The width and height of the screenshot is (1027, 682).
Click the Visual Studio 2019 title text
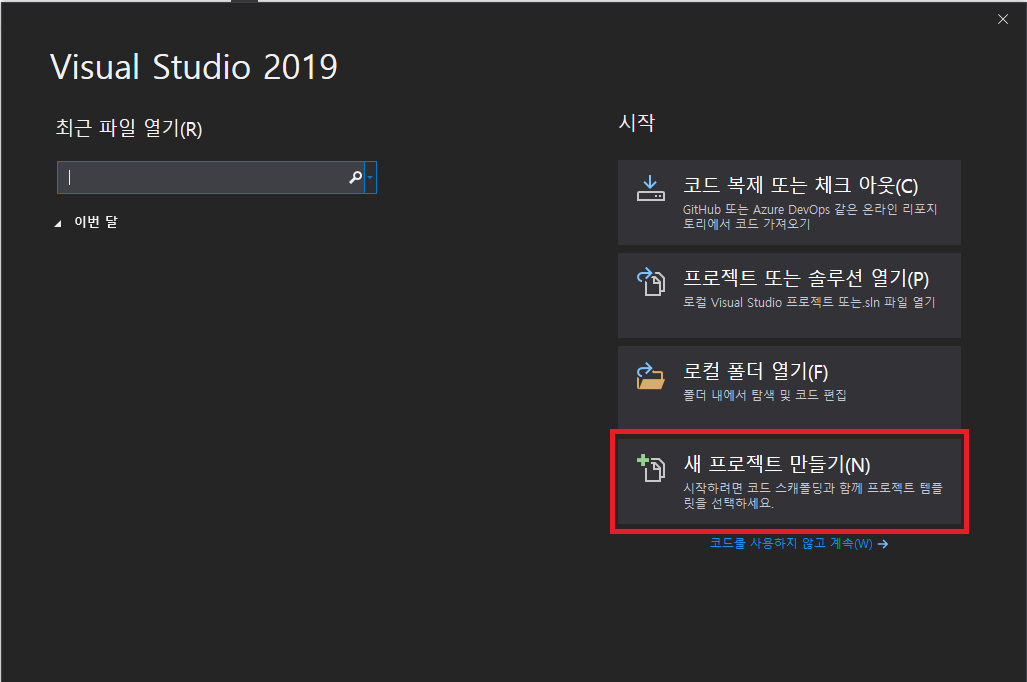click(194, 67)
